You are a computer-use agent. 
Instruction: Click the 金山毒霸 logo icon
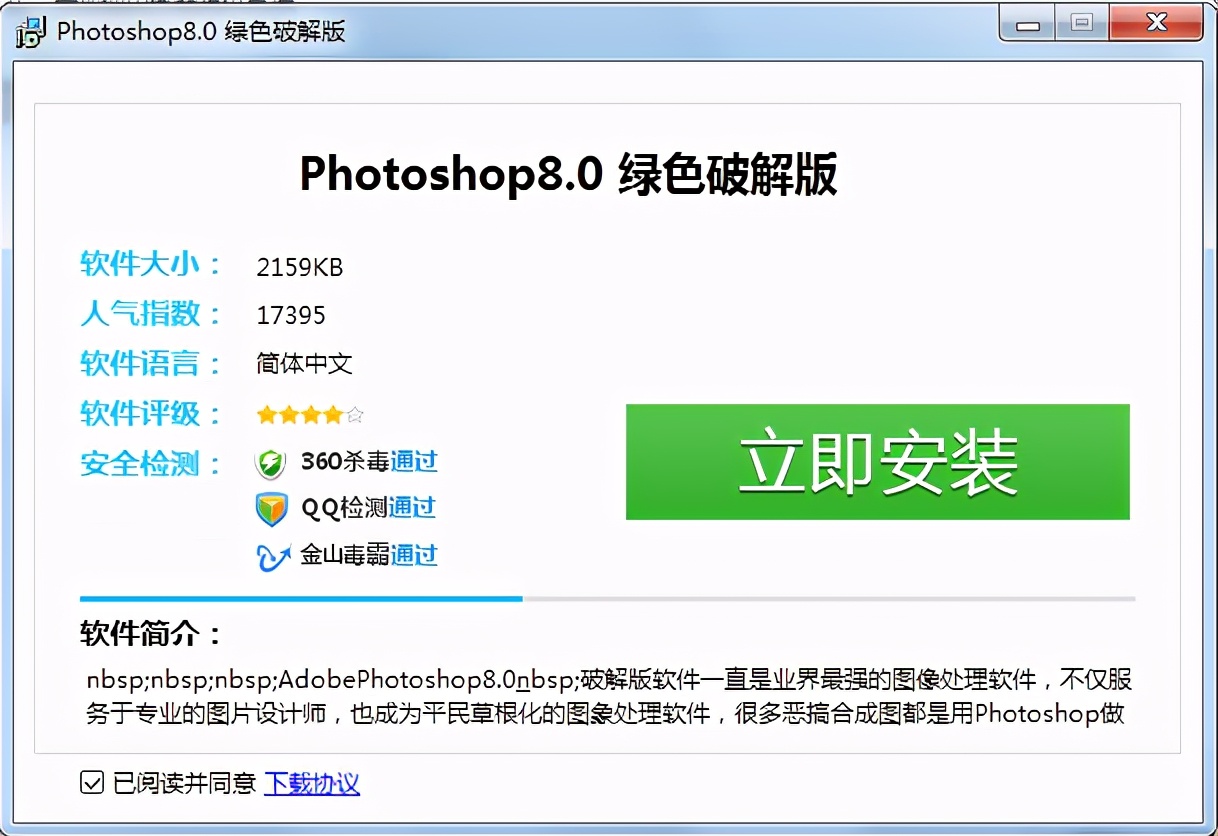point(273,556)
